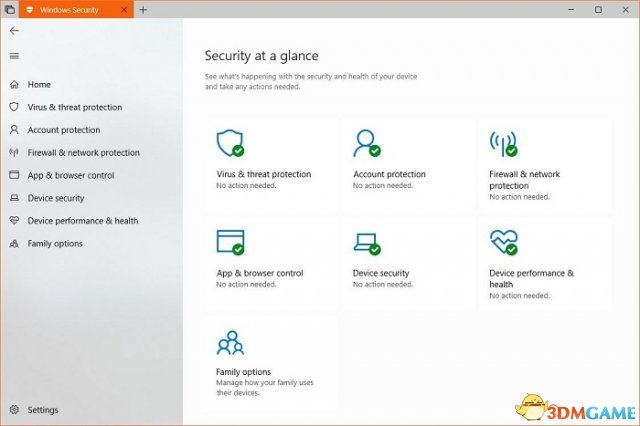Image resolution: width=640 pixels, height=426 pixels.
Task: Open Settings at bottom of sidebar
Action: 43,410
